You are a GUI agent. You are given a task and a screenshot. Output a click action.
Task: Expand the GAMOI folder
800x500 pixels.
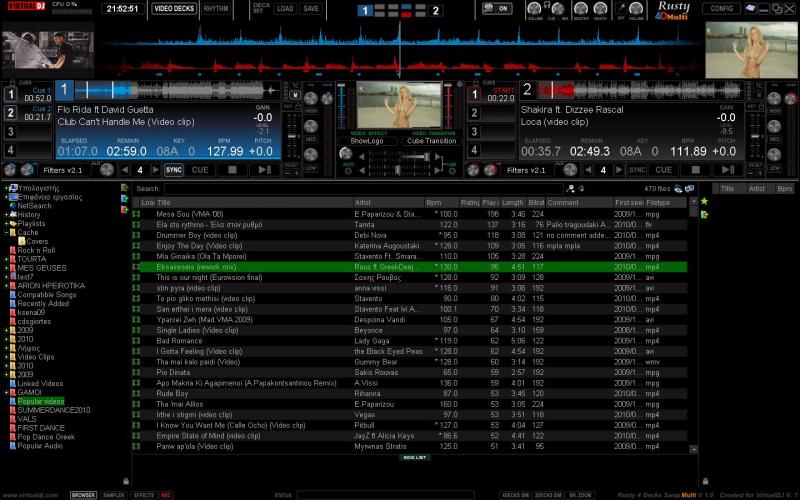click(6, 392)
